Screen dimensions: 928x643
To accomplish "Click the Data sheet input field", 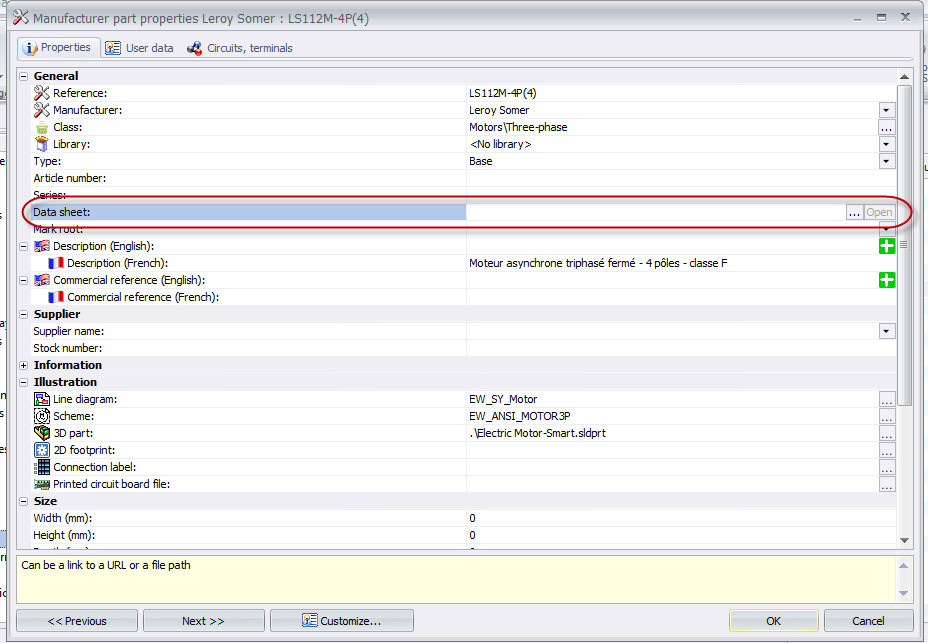I will point(656,213).
